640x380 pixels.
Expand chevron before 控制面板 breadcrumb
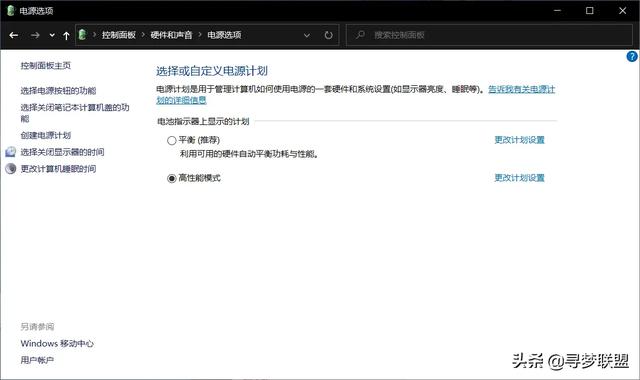(94, 35)
